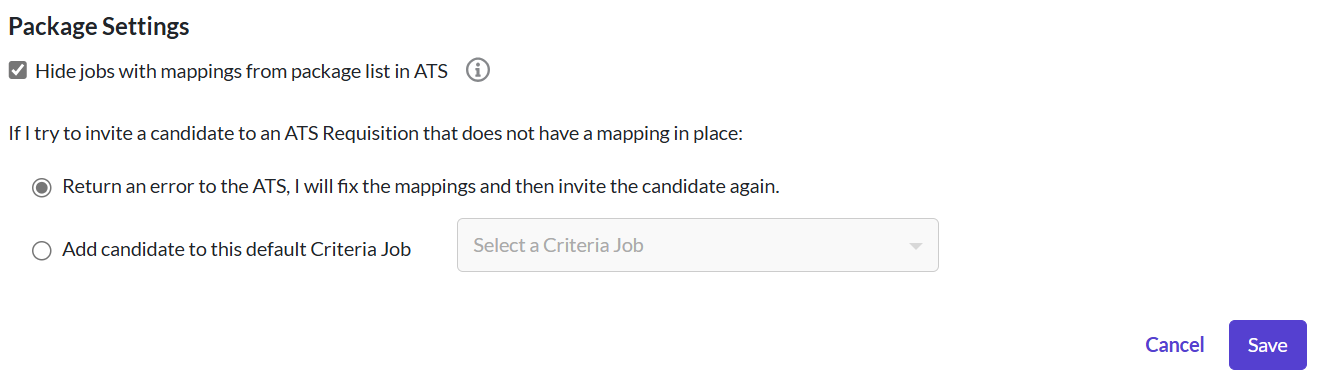Screen dimensions: 1317x378
Task: Cancel the package settings changes
Action: click(1175, 345)
